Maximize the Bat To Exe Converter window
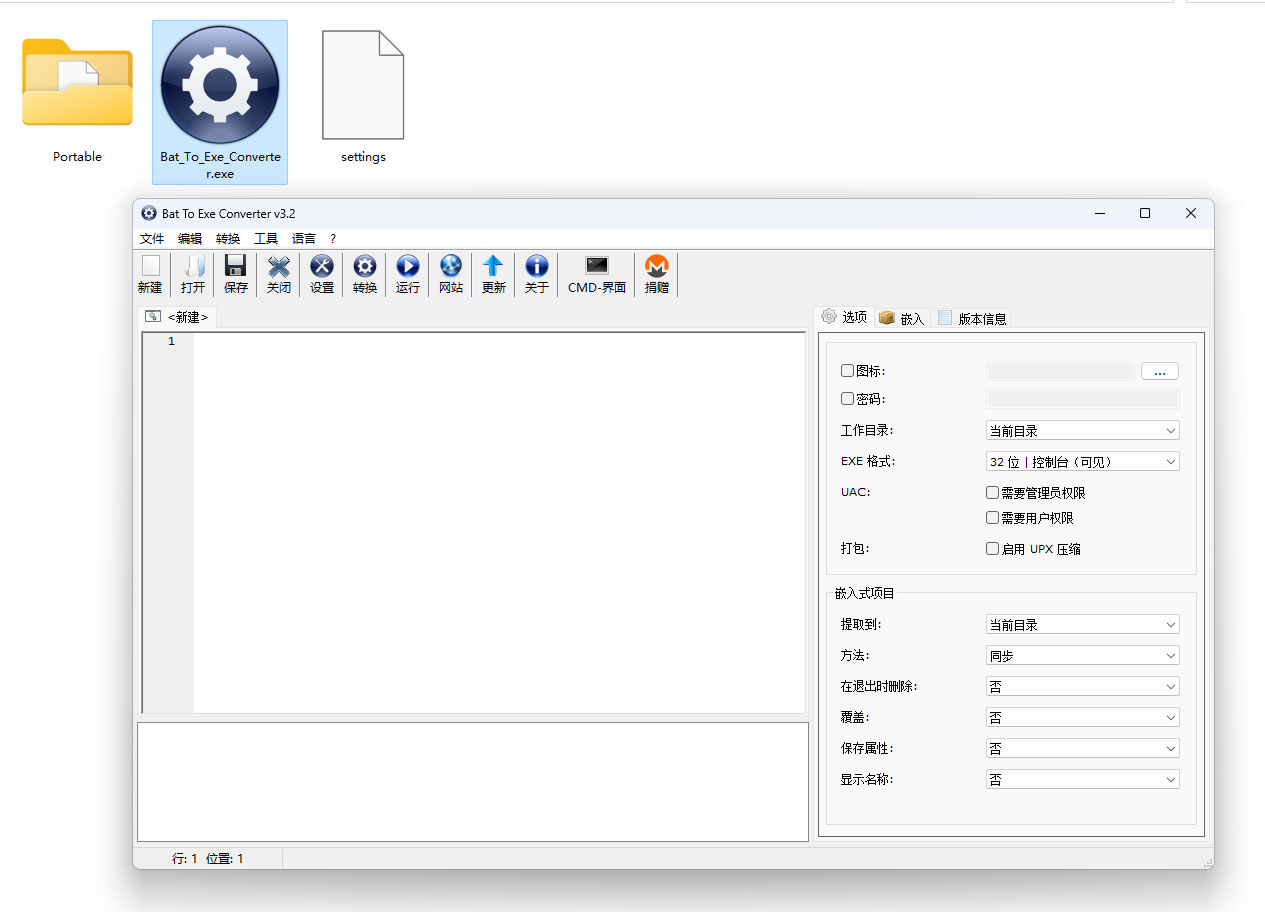 (x=1145, y=213)
